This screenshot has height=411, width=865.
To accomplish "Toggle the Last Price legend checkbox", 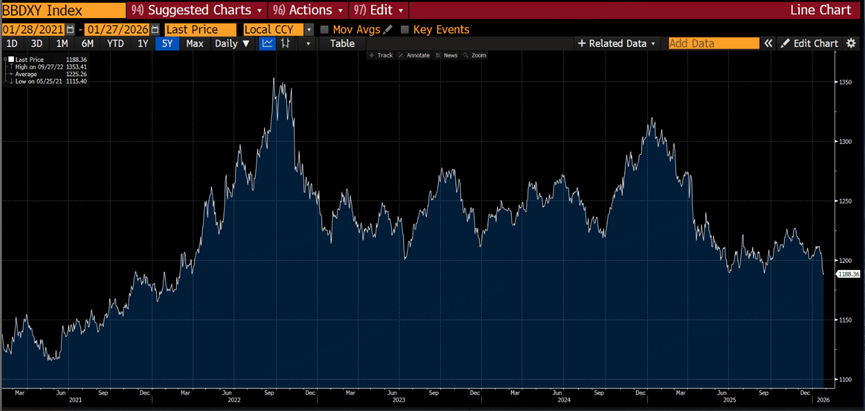I will pyautogui.click(x=11, y=59).
